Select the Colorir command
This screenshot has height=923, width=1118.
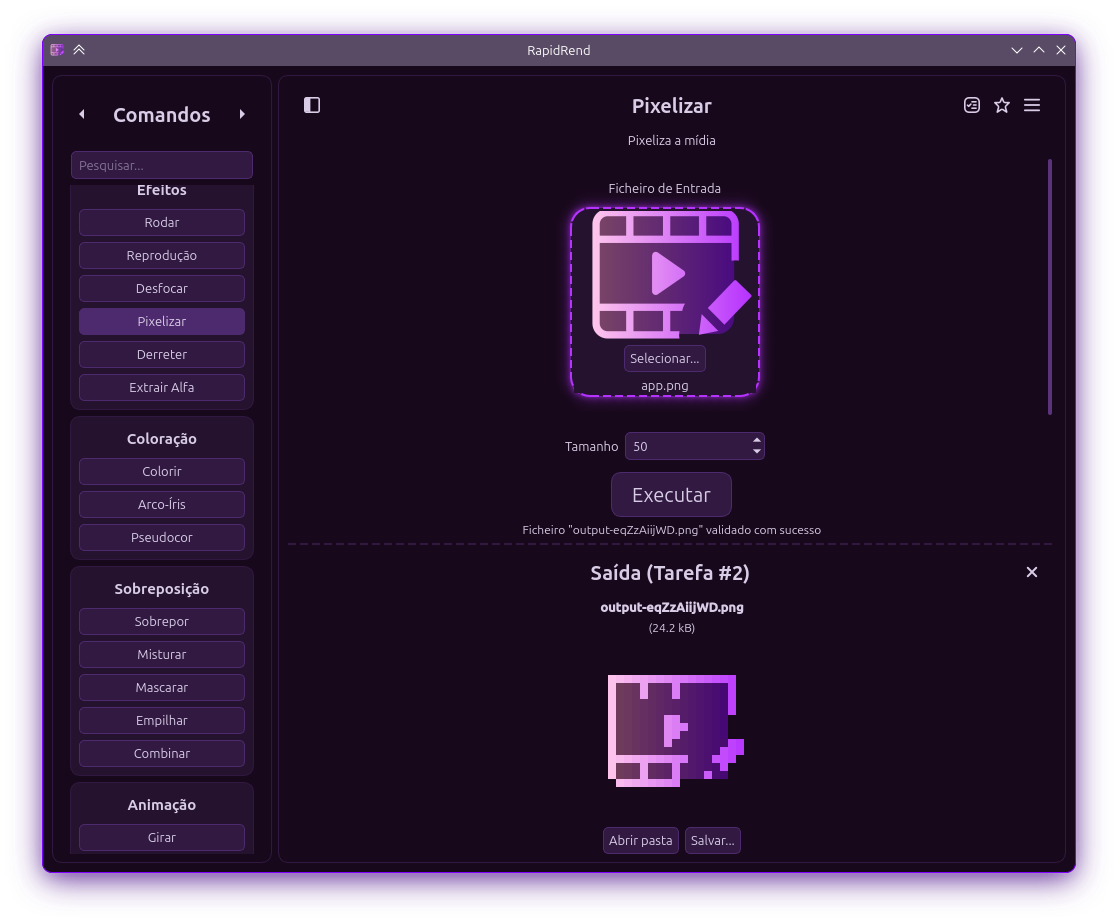(162, 471)
